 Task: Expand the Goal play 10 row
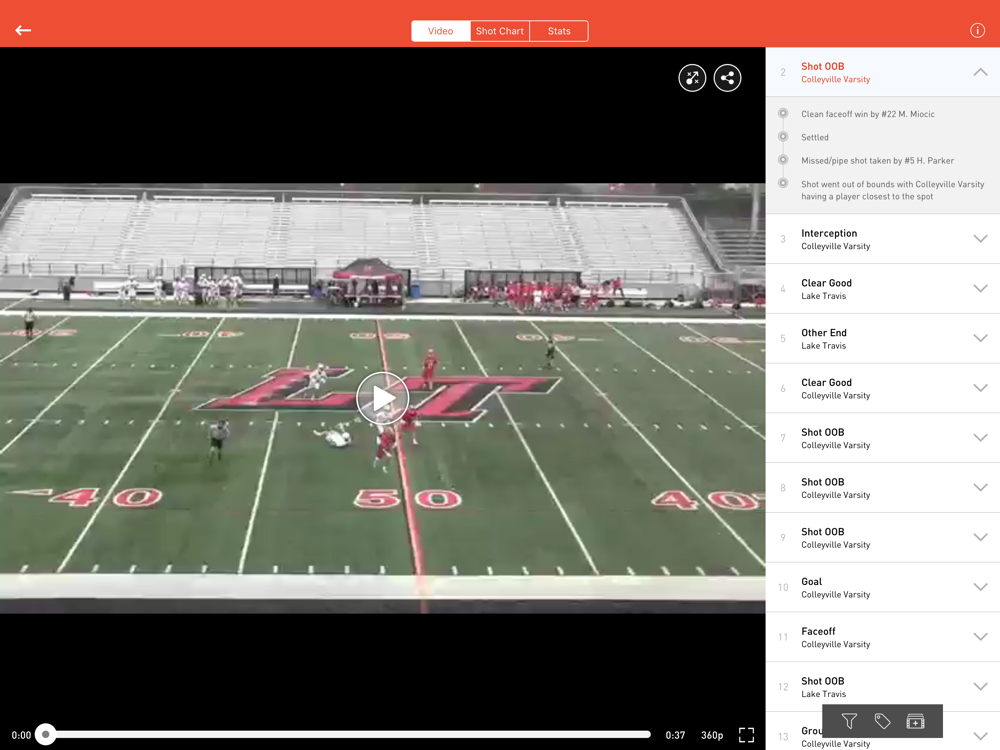[883, 587]
